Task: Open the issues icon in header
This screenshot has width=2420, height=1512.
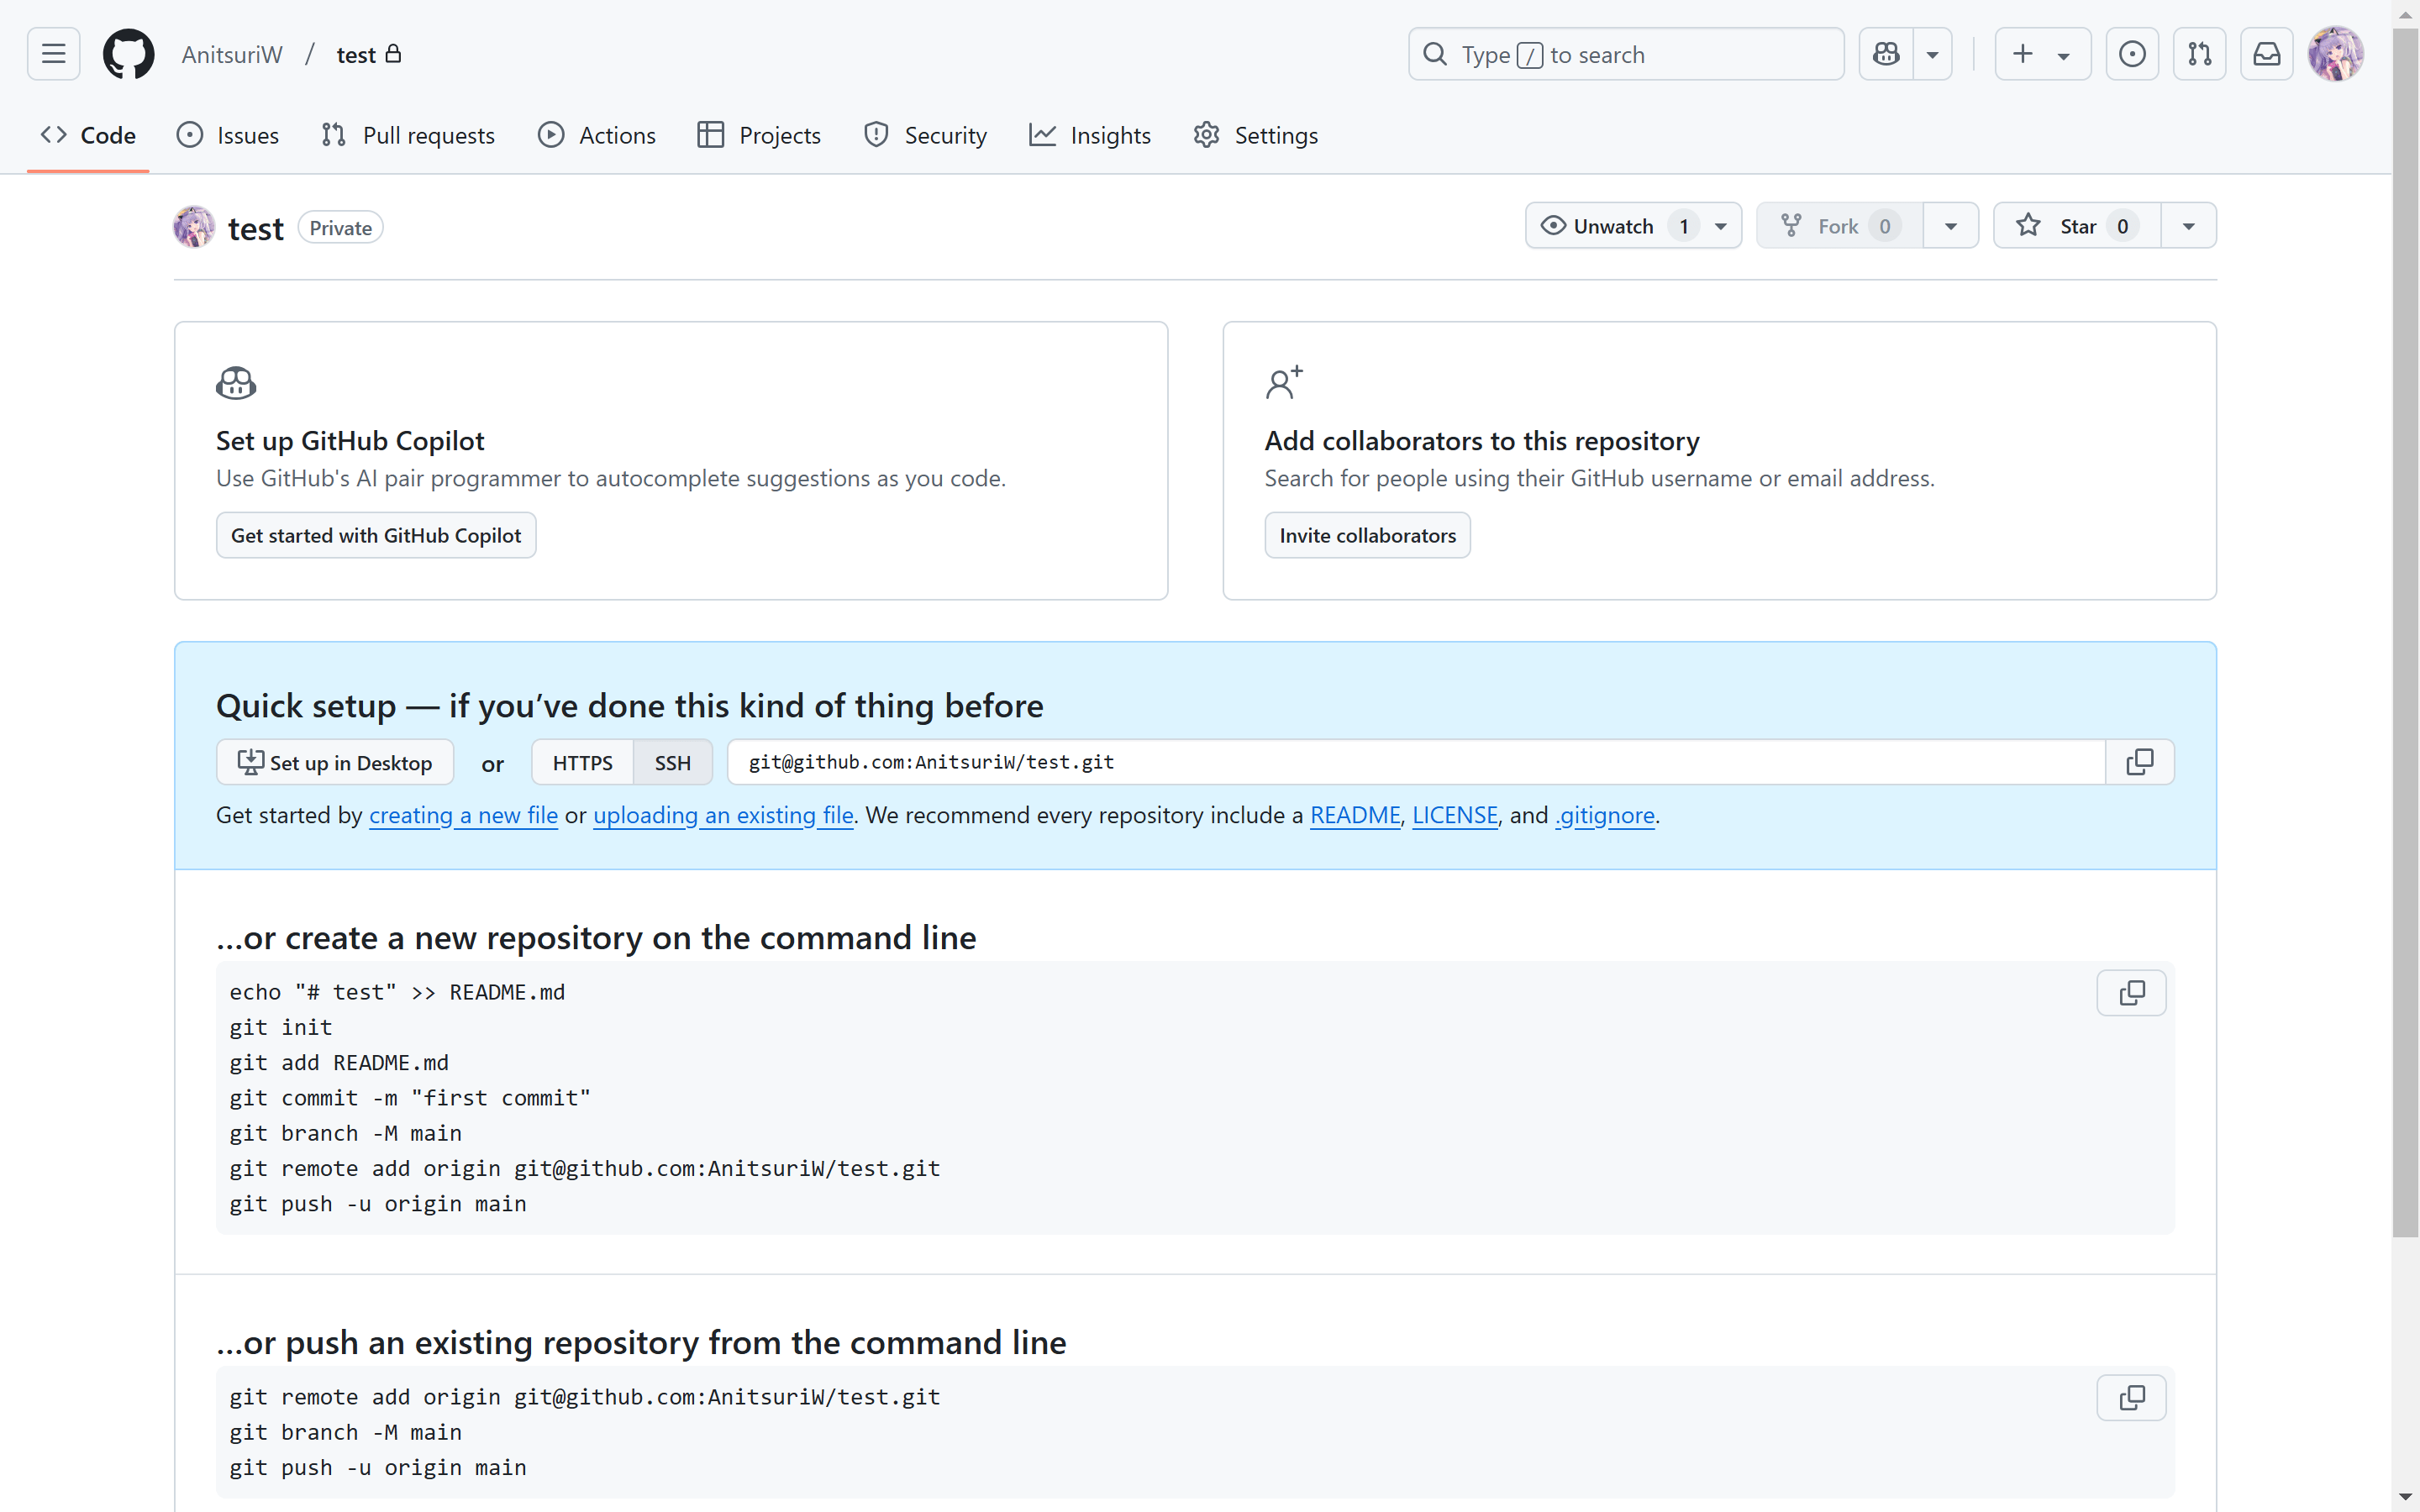Action: tap(2132, 54)
